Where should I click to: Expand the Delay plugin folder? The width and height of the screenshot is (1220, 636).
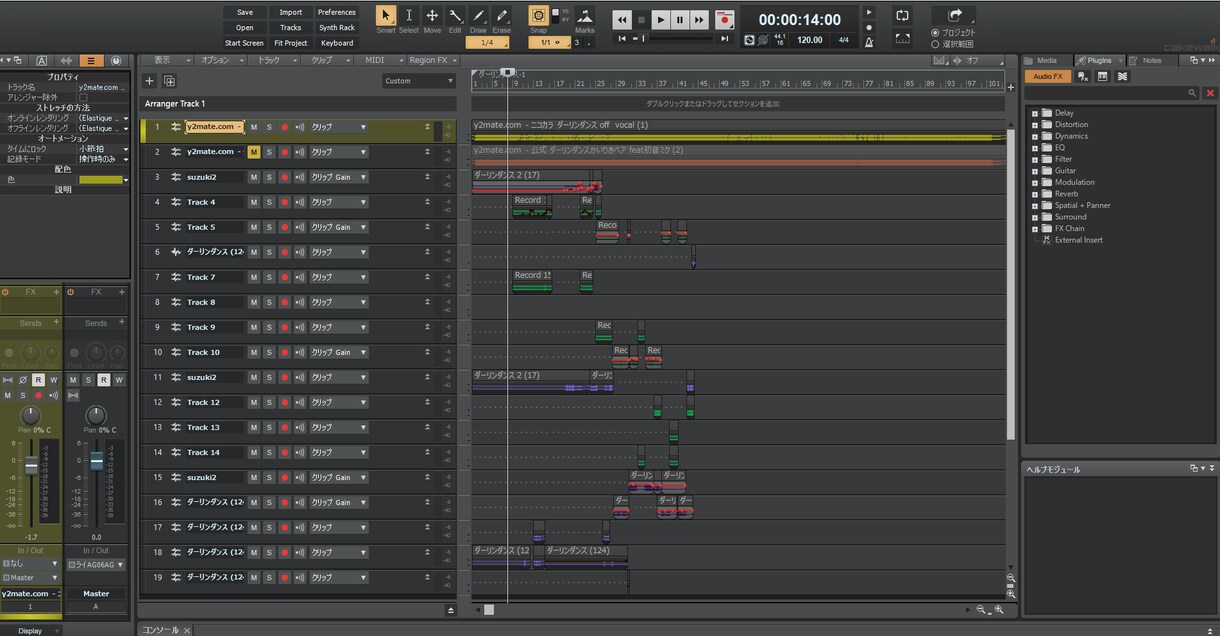point(1035,113)
